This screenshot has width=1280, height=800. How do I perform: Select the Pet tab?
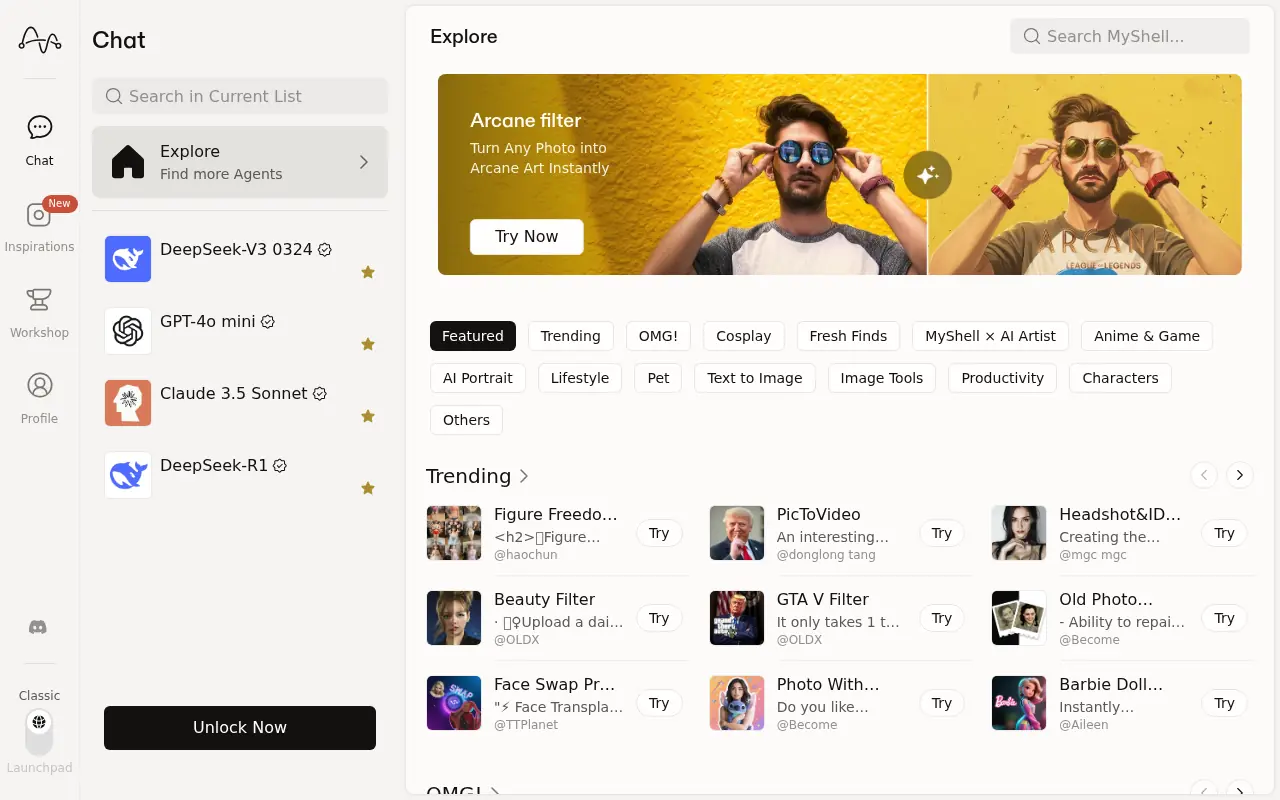[658, 378]
